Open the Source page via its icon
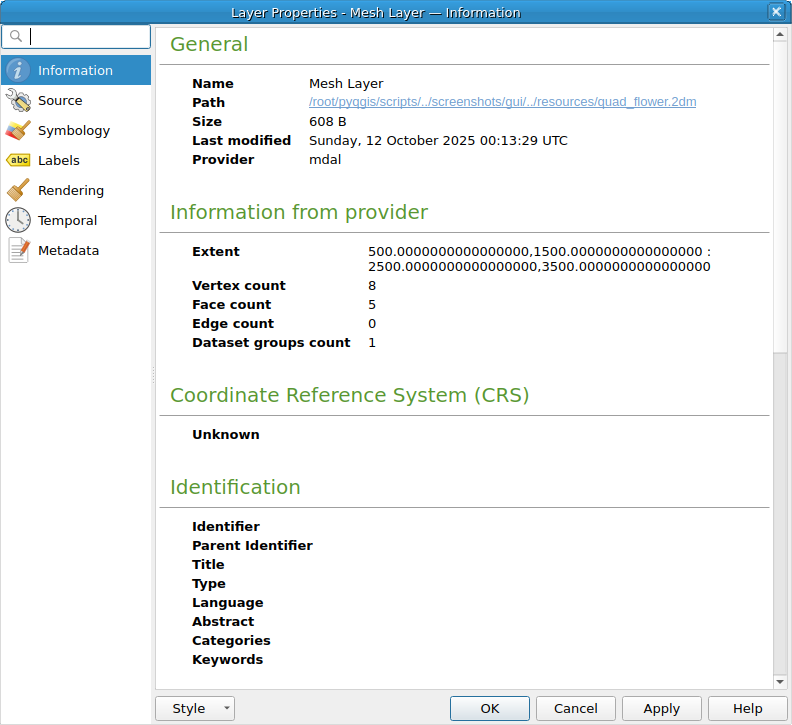This screenshot has width=792, height=725. coord(18,100)
